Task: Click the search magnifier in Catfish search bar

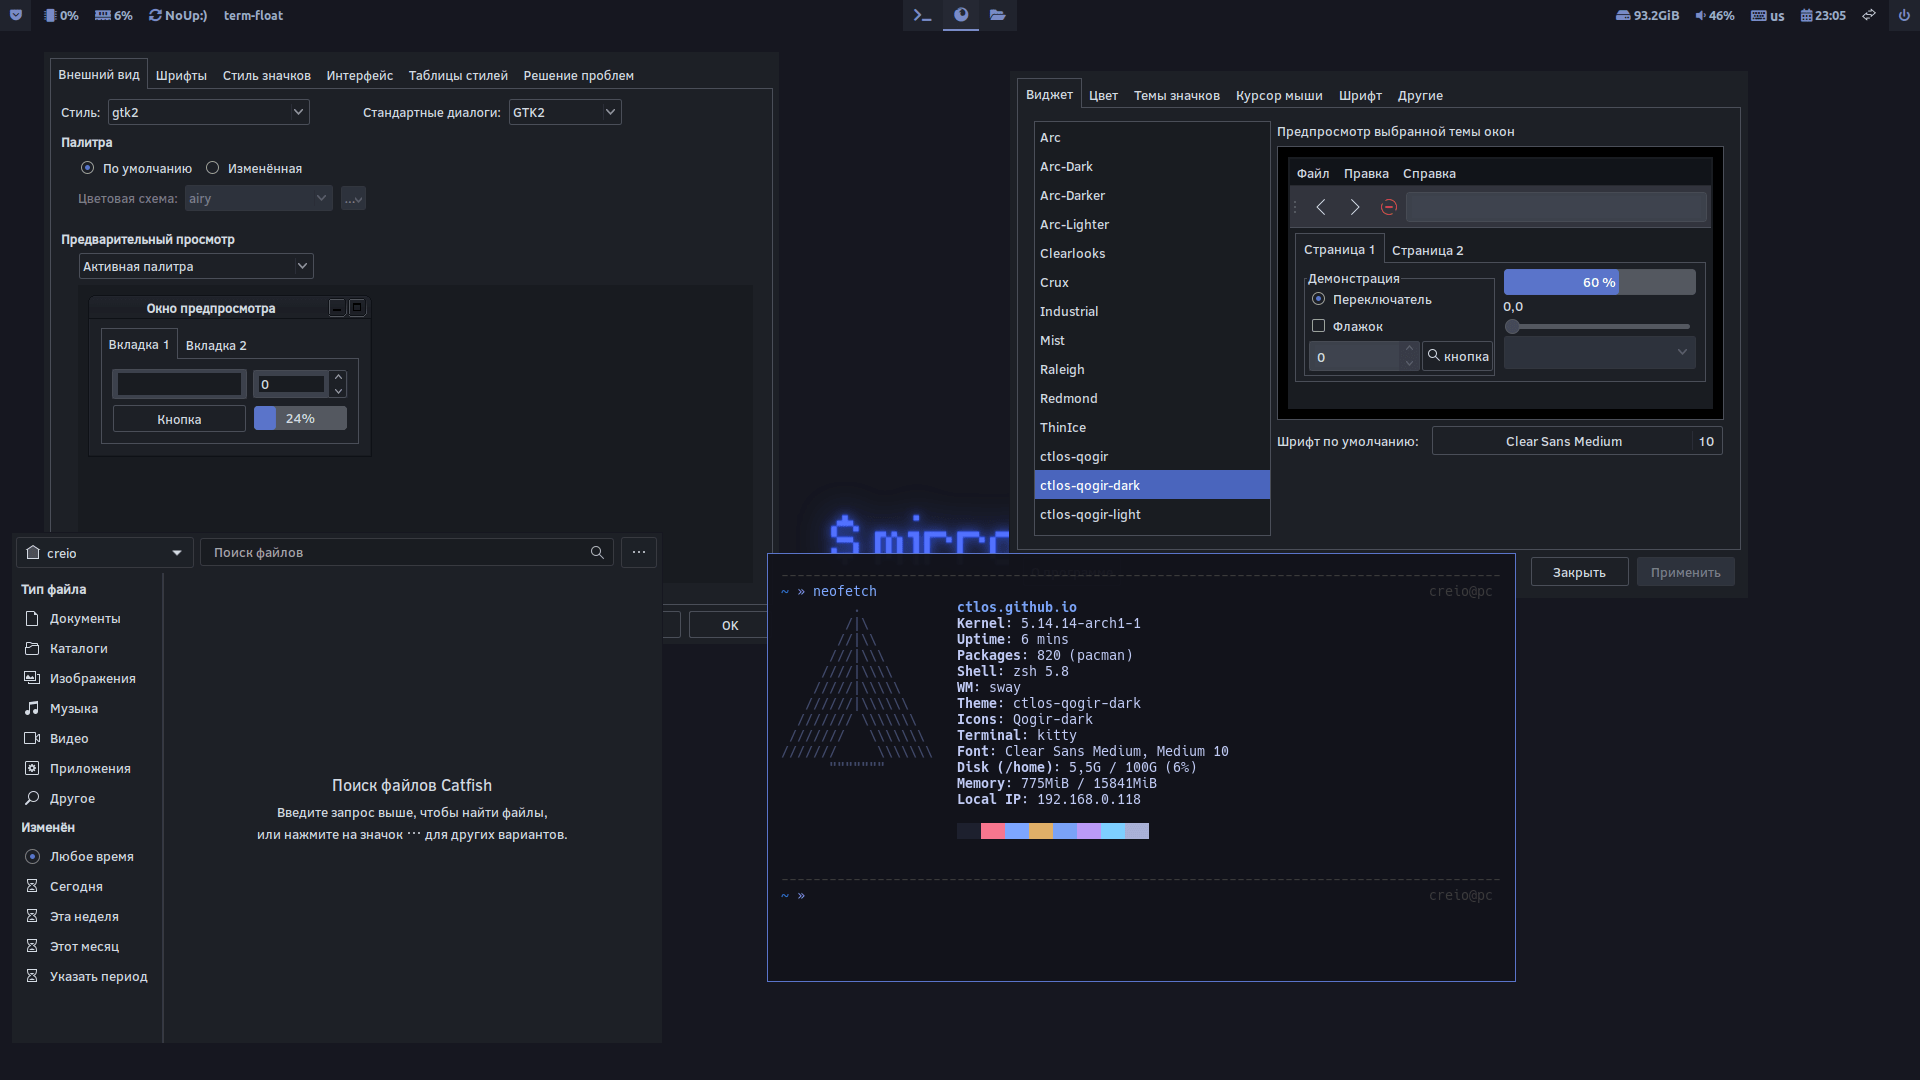Action: coord(597,552)
